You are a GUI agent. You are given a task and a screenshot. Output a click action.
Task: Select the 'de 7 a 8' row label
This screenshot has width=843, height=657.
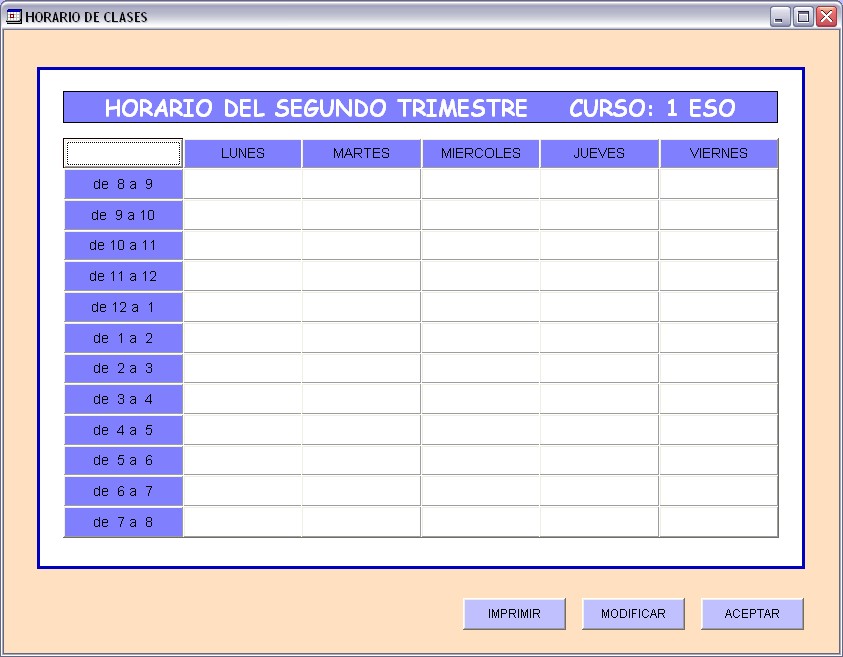[x=123, y=522]
